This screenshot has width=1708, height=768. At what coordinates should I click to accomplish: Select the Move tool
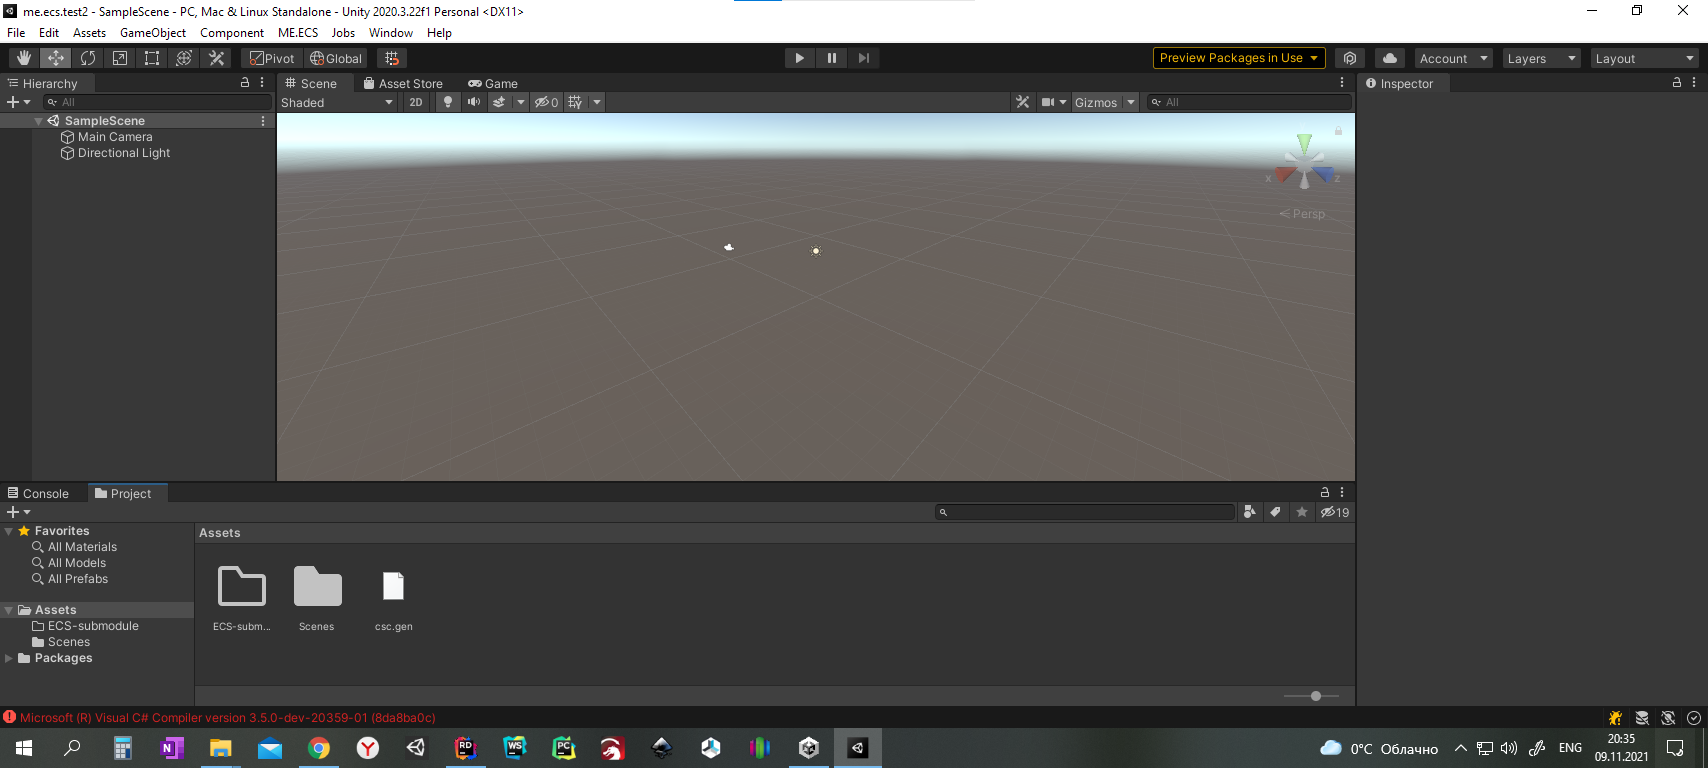coord(56,58)
